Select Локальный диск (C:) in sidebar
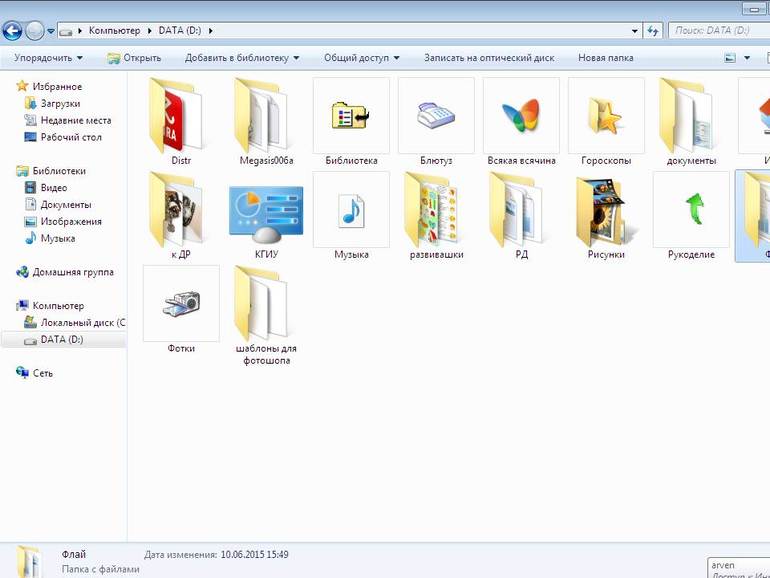The height and width of the screenshot is (578, 770). coord(75,323)
